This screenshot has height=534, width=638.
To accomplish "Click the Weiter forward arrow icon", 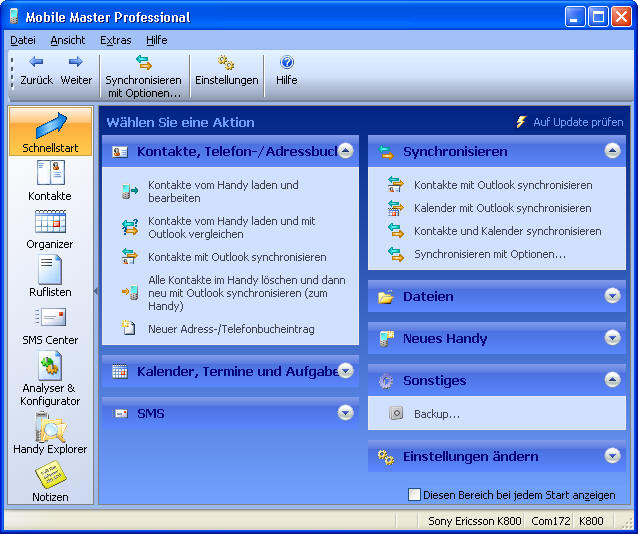I will click(76, 62).
